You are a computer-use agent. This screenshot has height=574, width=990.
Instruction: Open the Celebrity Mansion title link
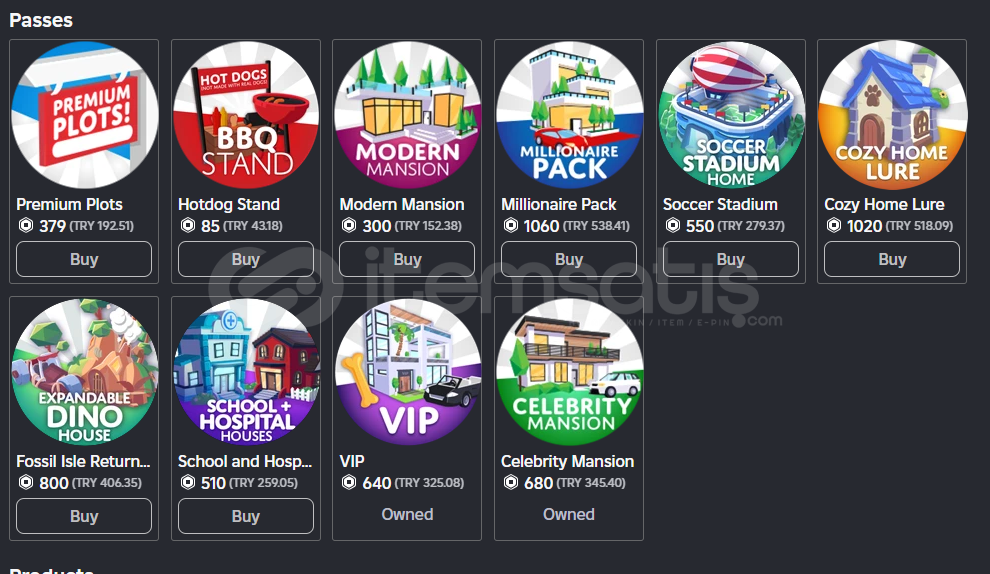(x=568, y=462)
